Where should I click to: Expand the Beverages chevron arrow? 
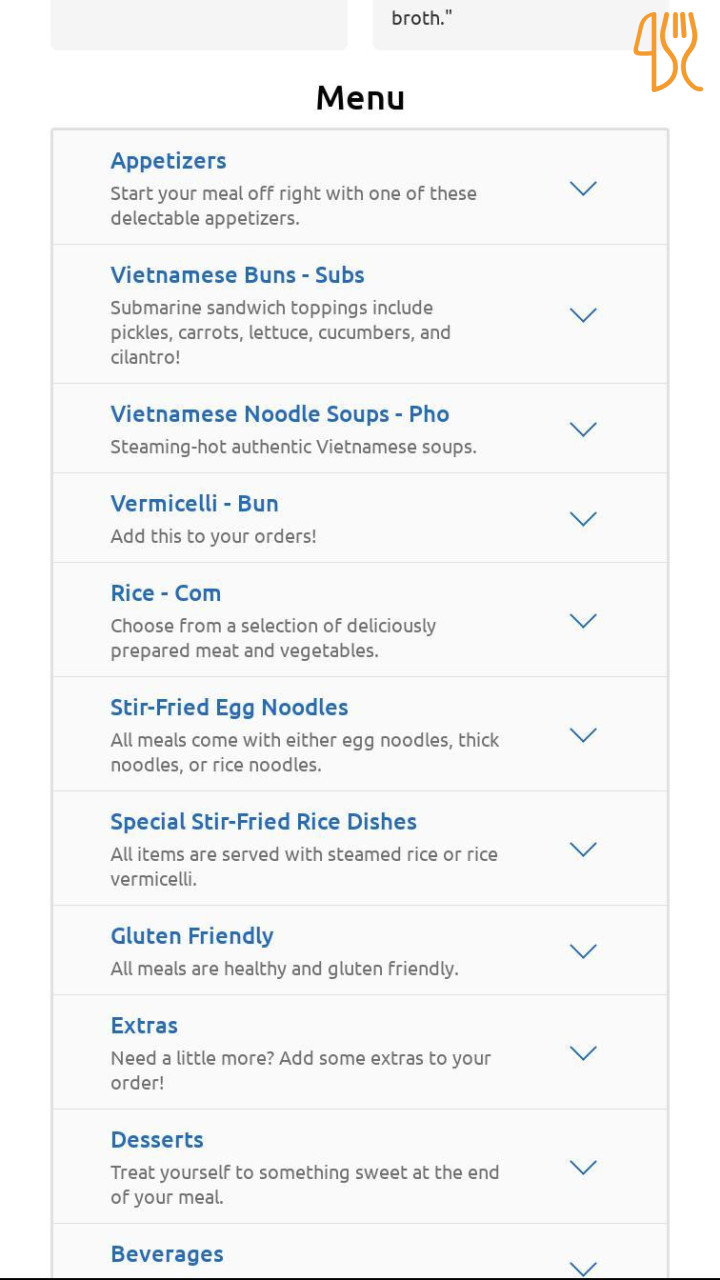click(582, 1267)
